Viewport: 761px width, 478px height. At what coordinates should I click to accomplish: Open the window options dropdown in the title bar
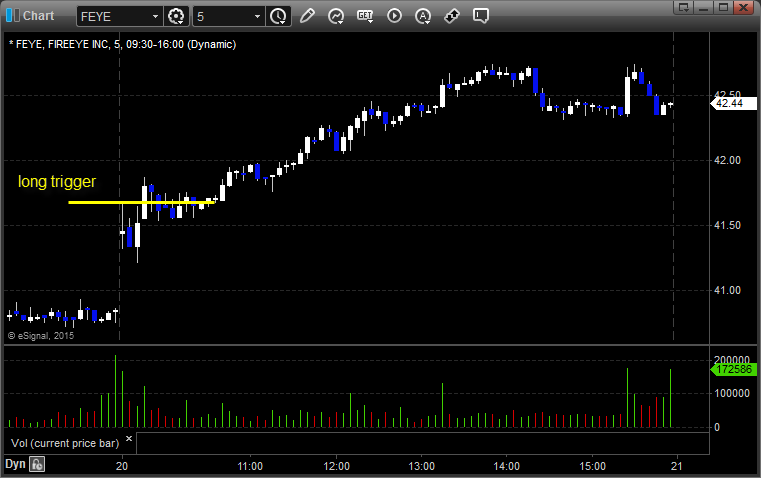coord(684,7)
